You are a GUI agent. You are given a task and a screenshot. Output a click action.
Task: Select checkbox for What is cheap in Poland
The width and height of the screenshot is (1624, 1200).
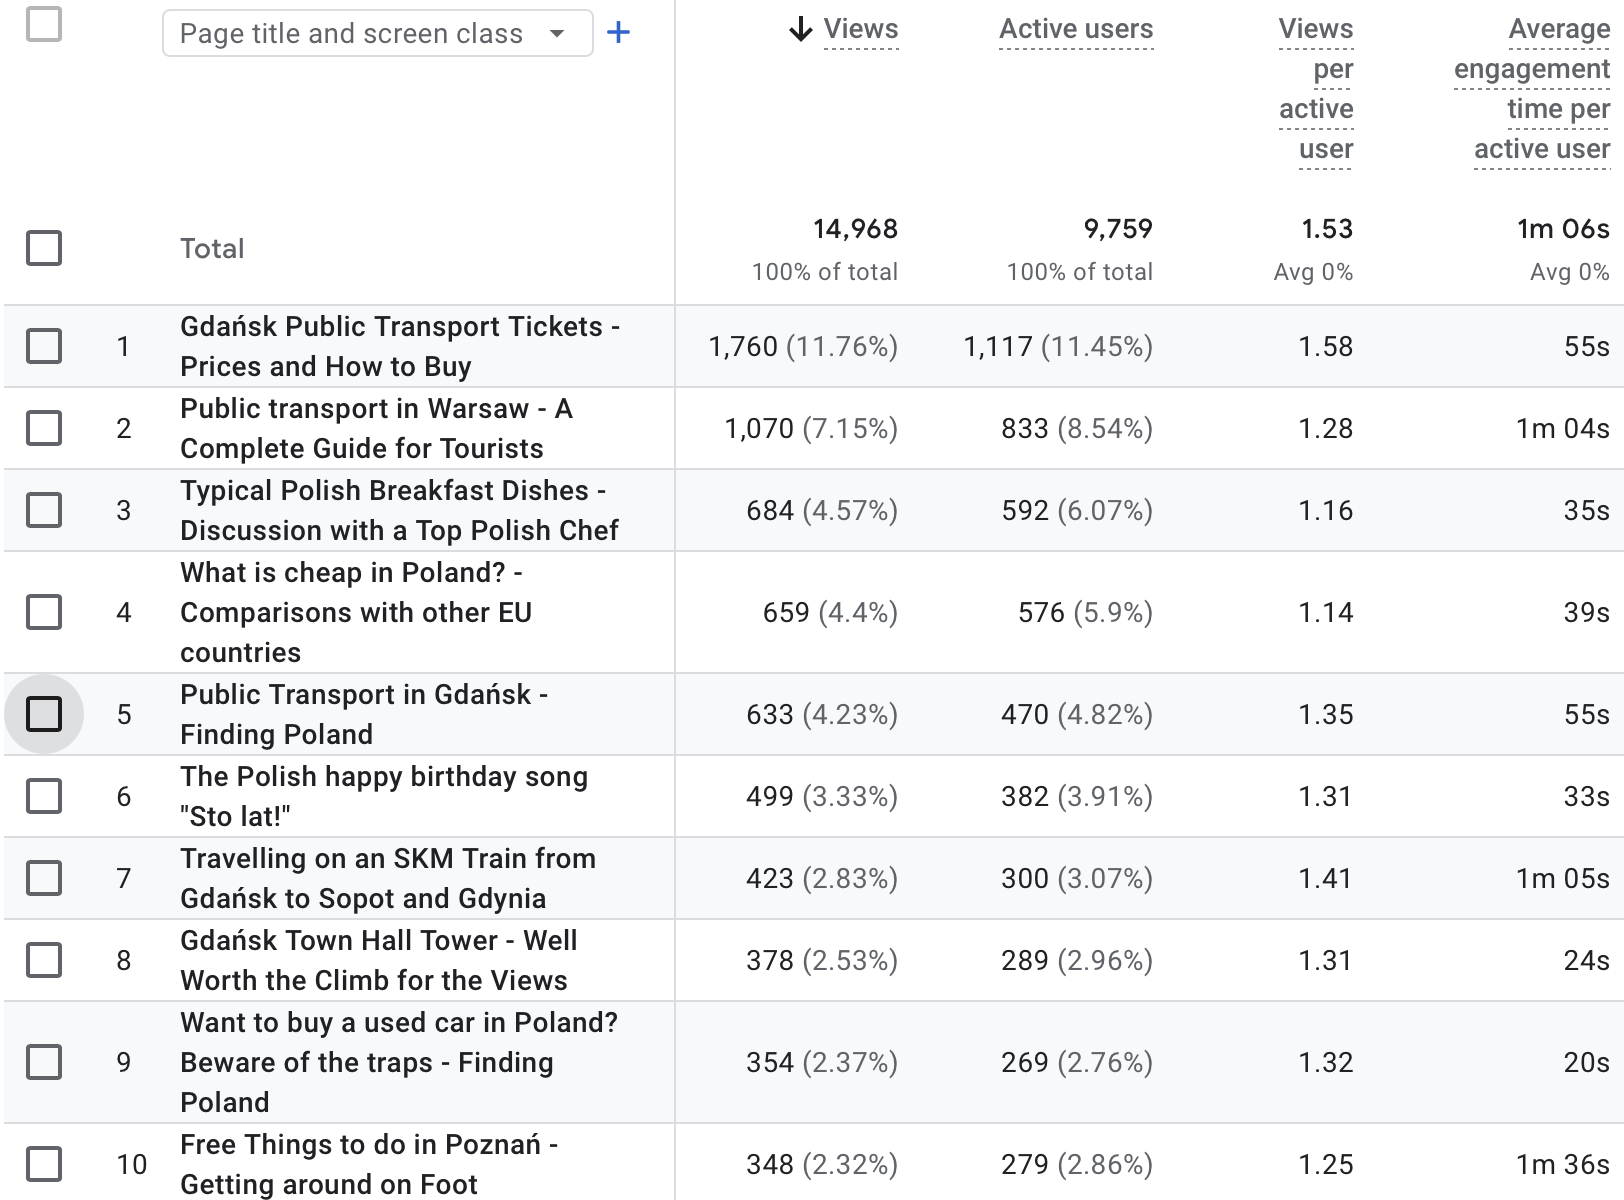pyautogui.click(x=44, y=612)
